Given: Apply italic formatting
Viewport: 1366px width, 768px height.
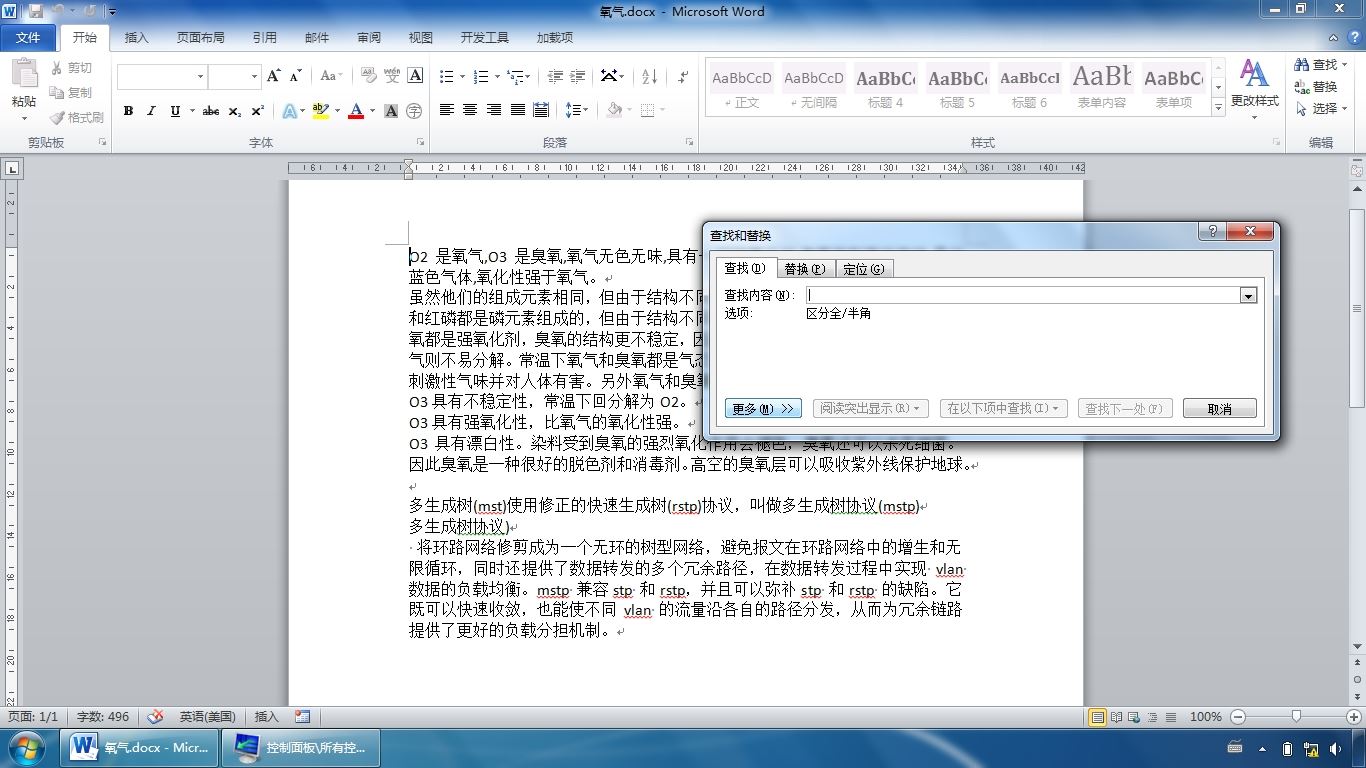Looking at the screenshot, I should point(151,111).
